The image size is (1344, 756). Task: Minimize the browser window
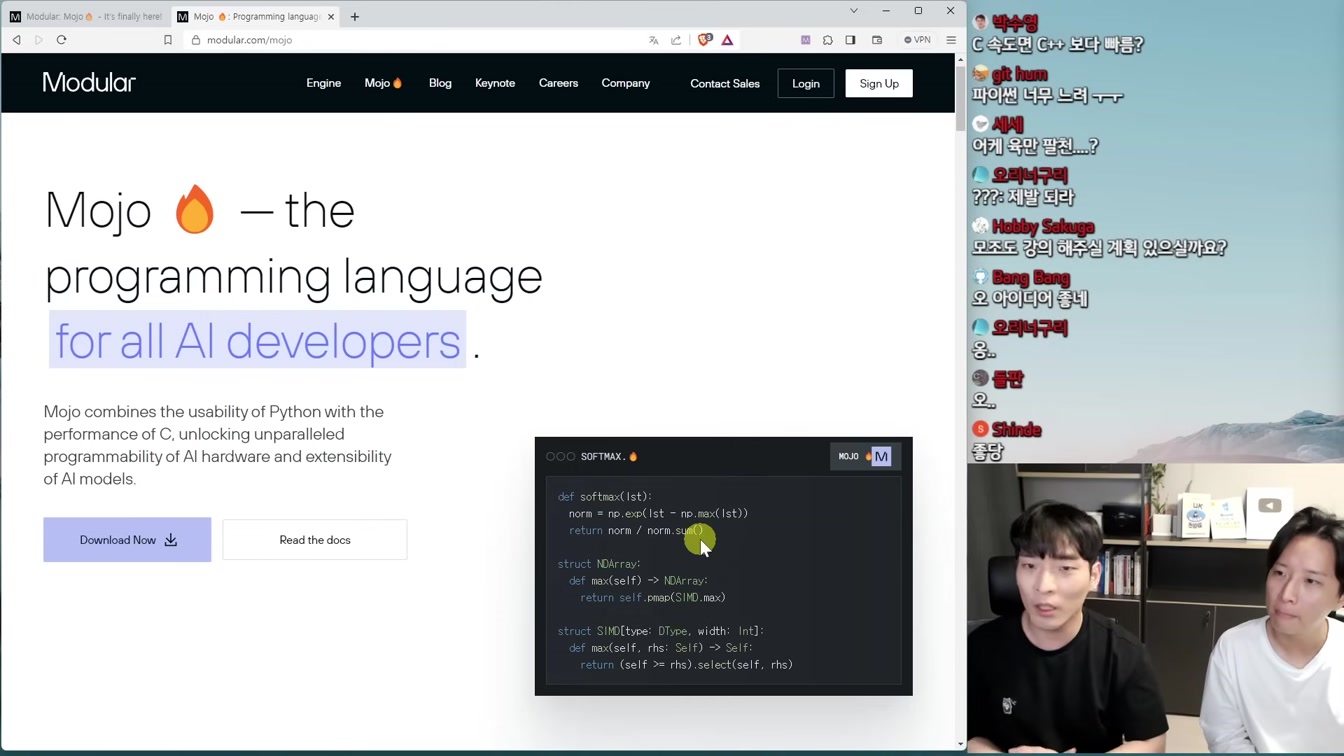pos(886,11)
